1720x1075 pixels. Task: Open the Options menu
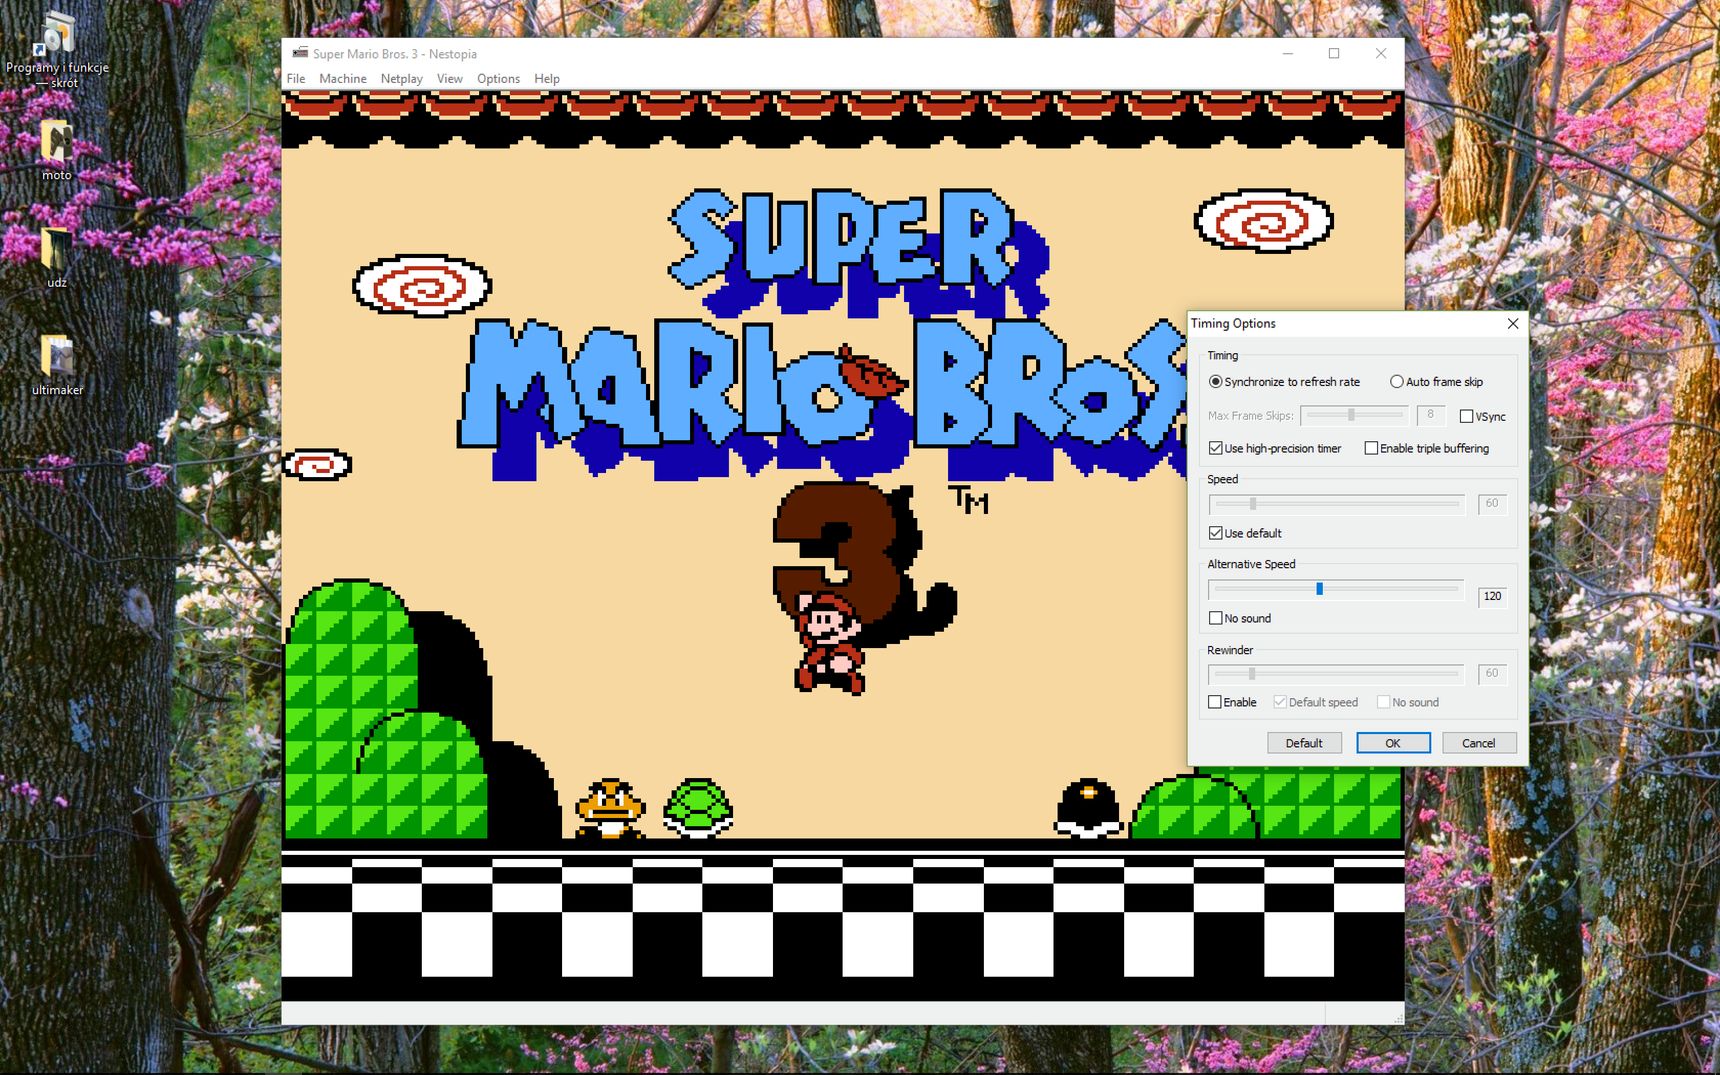pyautogui.click(x=498, y=78)
